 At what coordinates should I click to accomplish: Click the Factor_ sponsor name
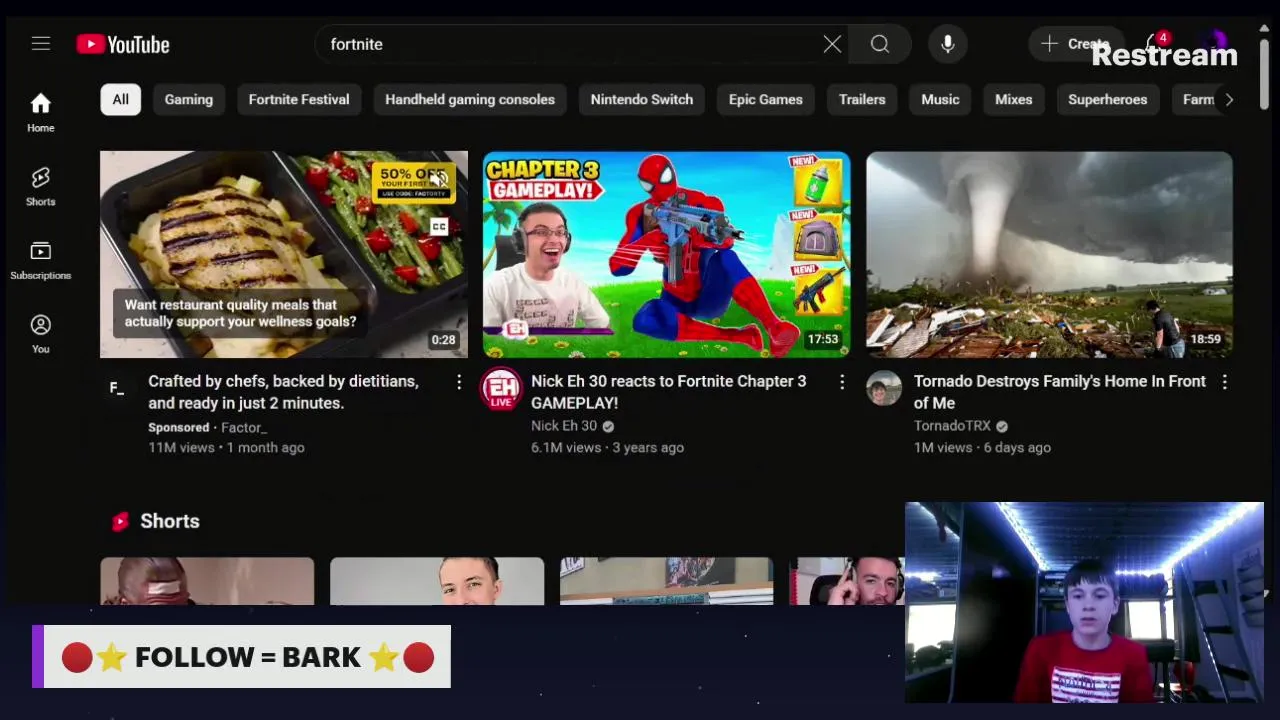[x=244, y=428]
